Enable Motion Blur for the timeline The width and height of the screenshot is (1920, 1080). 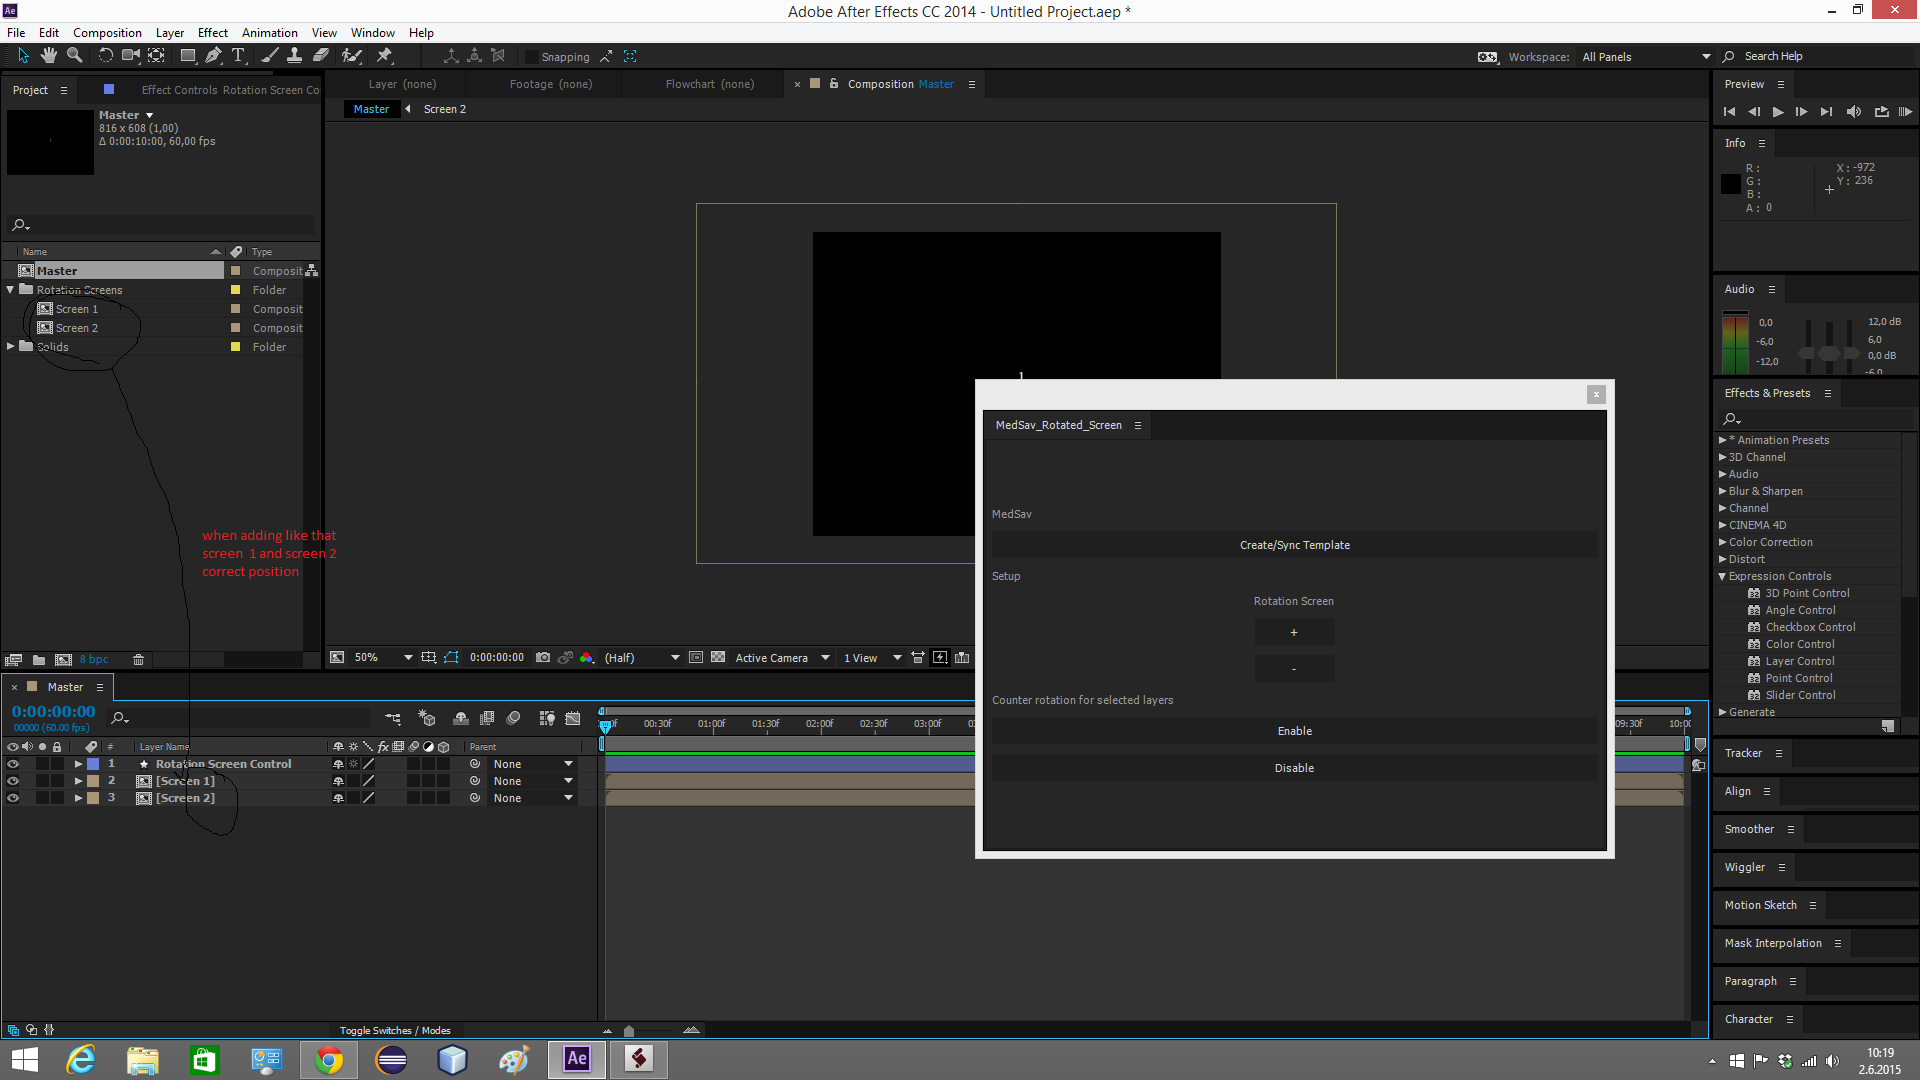(514, 718)
